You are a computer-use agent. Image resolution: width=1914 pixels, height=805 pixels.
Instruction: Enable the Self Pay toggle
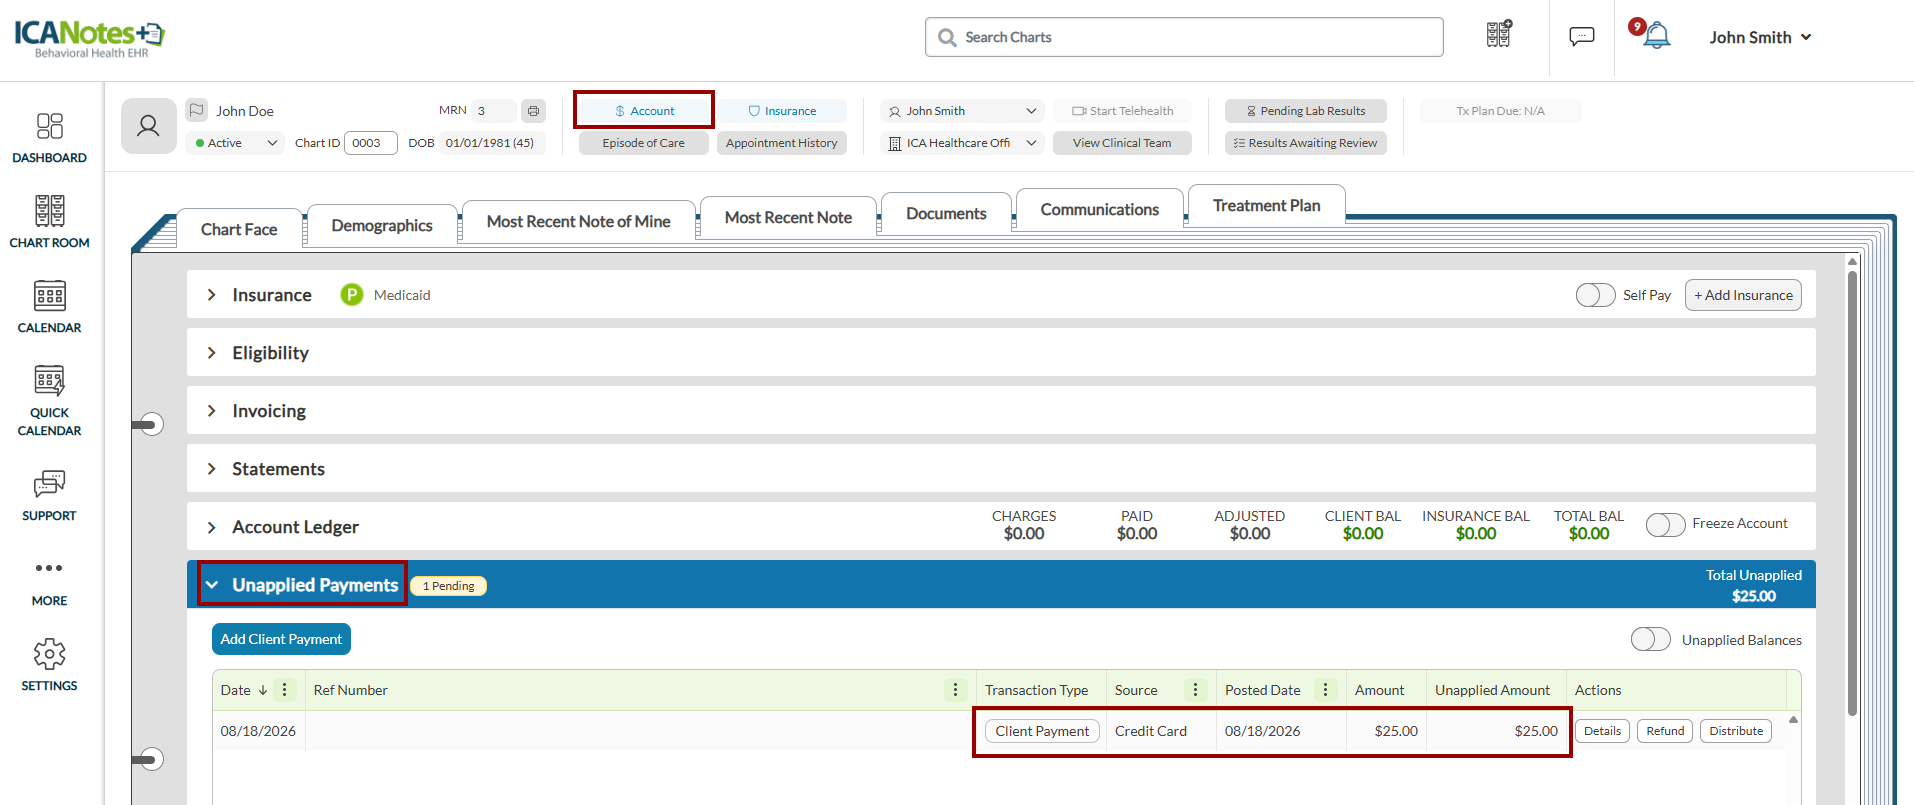pos(1595,295)
